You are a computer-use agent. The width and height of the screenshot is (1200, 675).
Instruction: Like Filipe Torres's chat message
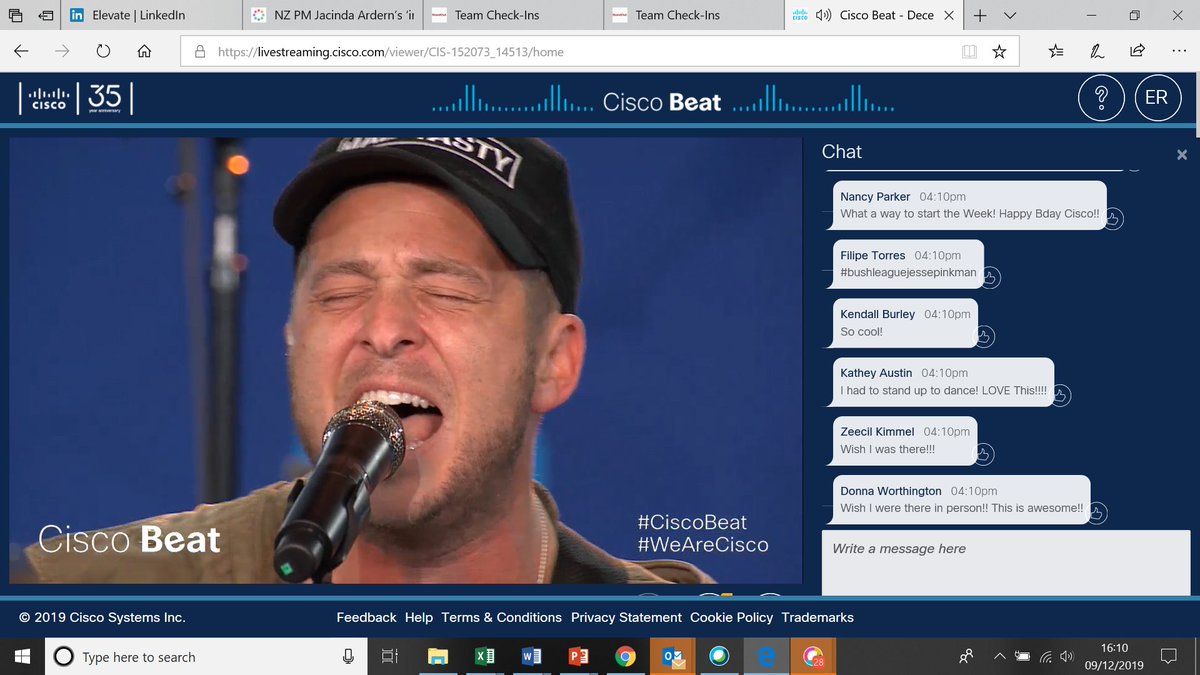tap(990, 277)
